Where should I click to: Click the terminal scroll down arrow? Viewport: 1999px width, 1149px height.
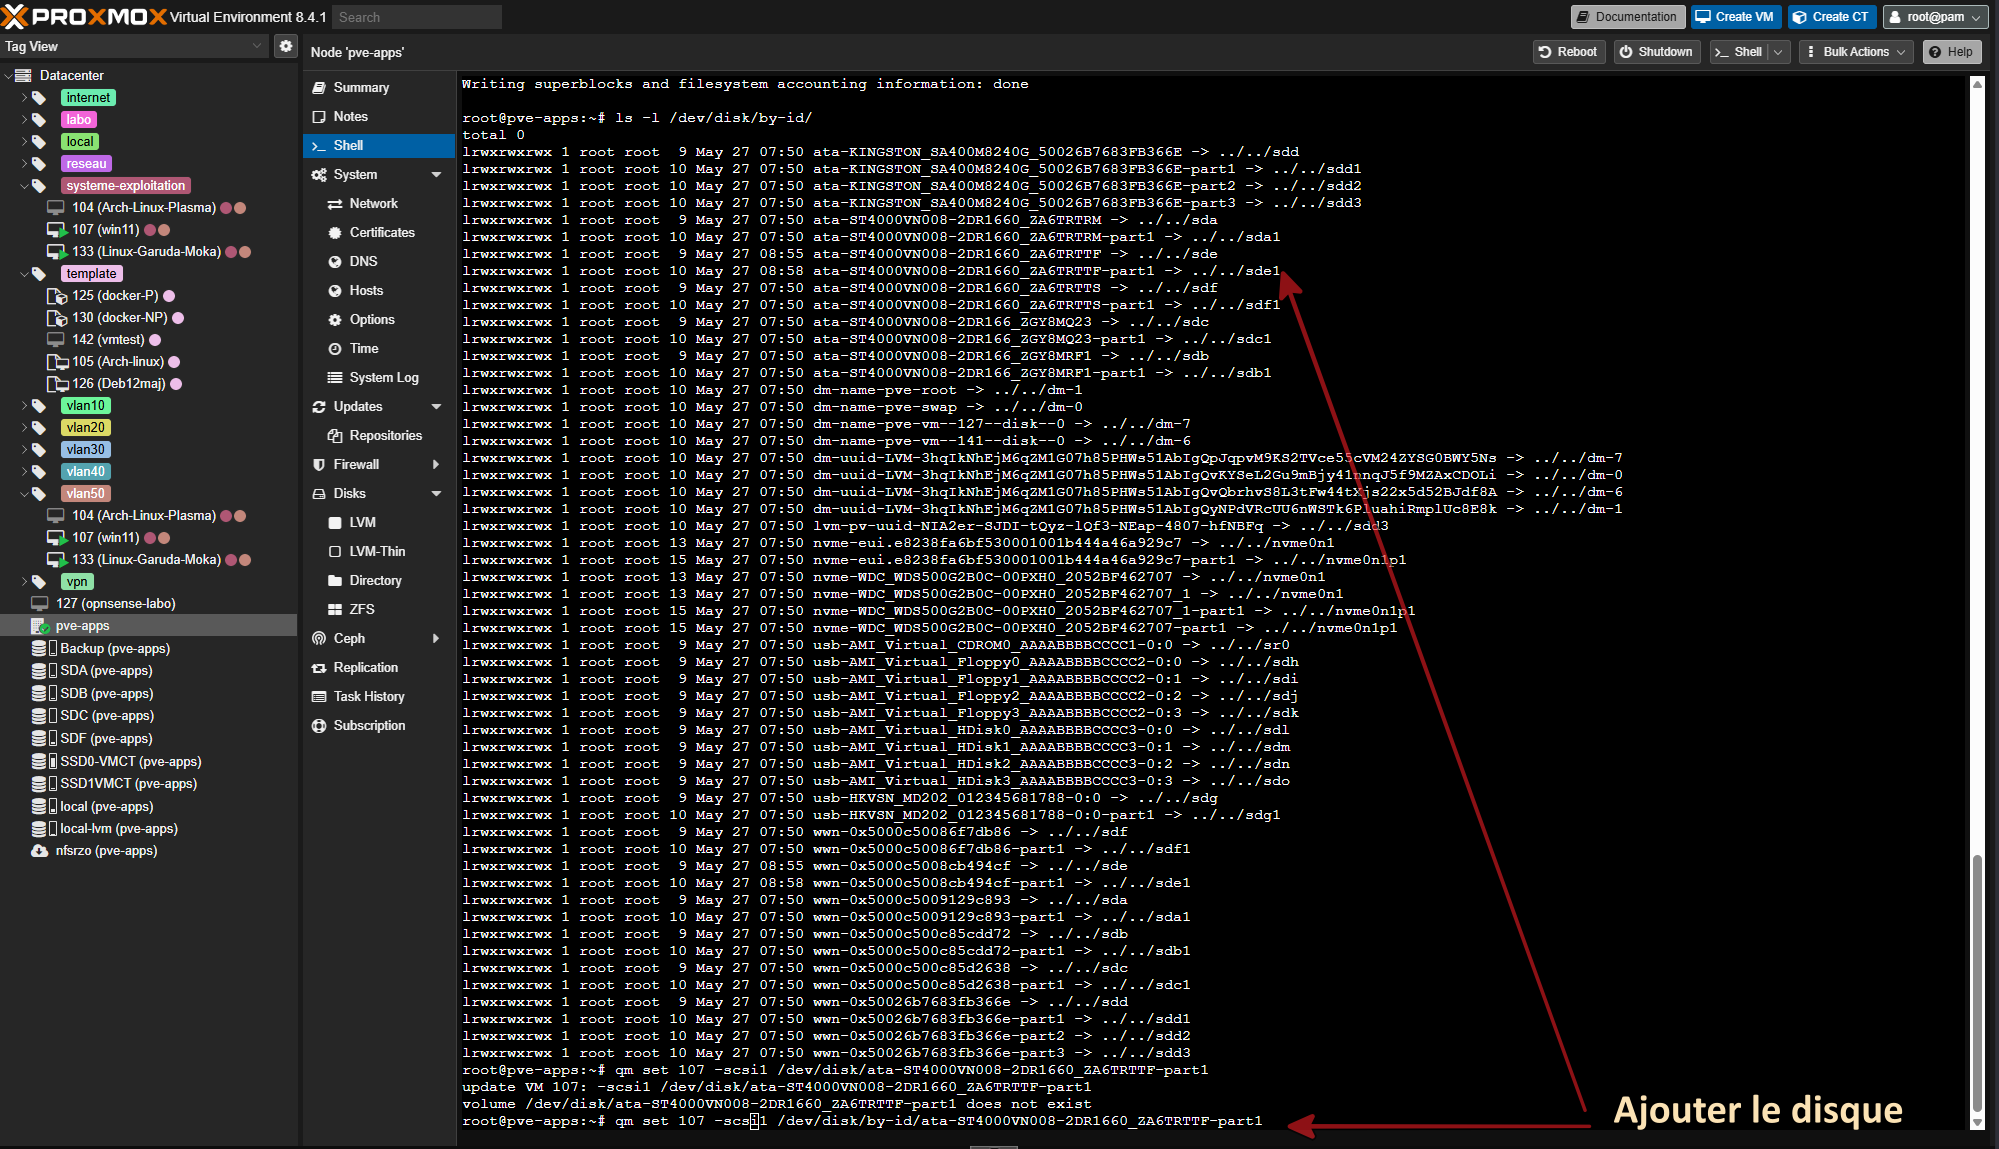point(1977,1122)
